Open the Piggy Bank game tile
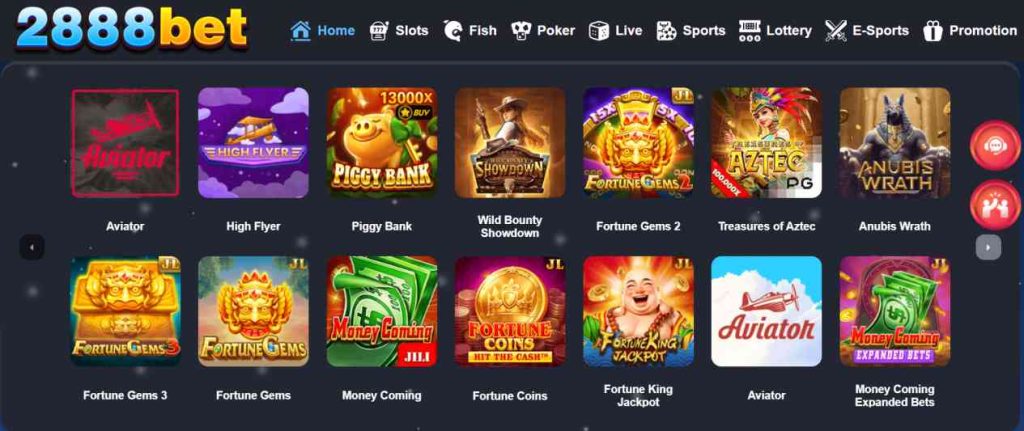 tap(381, 143)
